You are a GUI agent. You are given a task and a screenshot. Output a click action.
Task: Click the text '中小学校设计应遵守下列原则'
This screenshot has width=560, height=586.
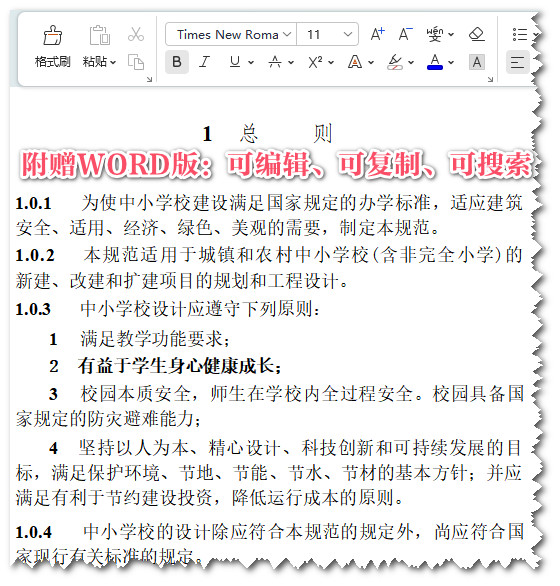click(196, 309)
